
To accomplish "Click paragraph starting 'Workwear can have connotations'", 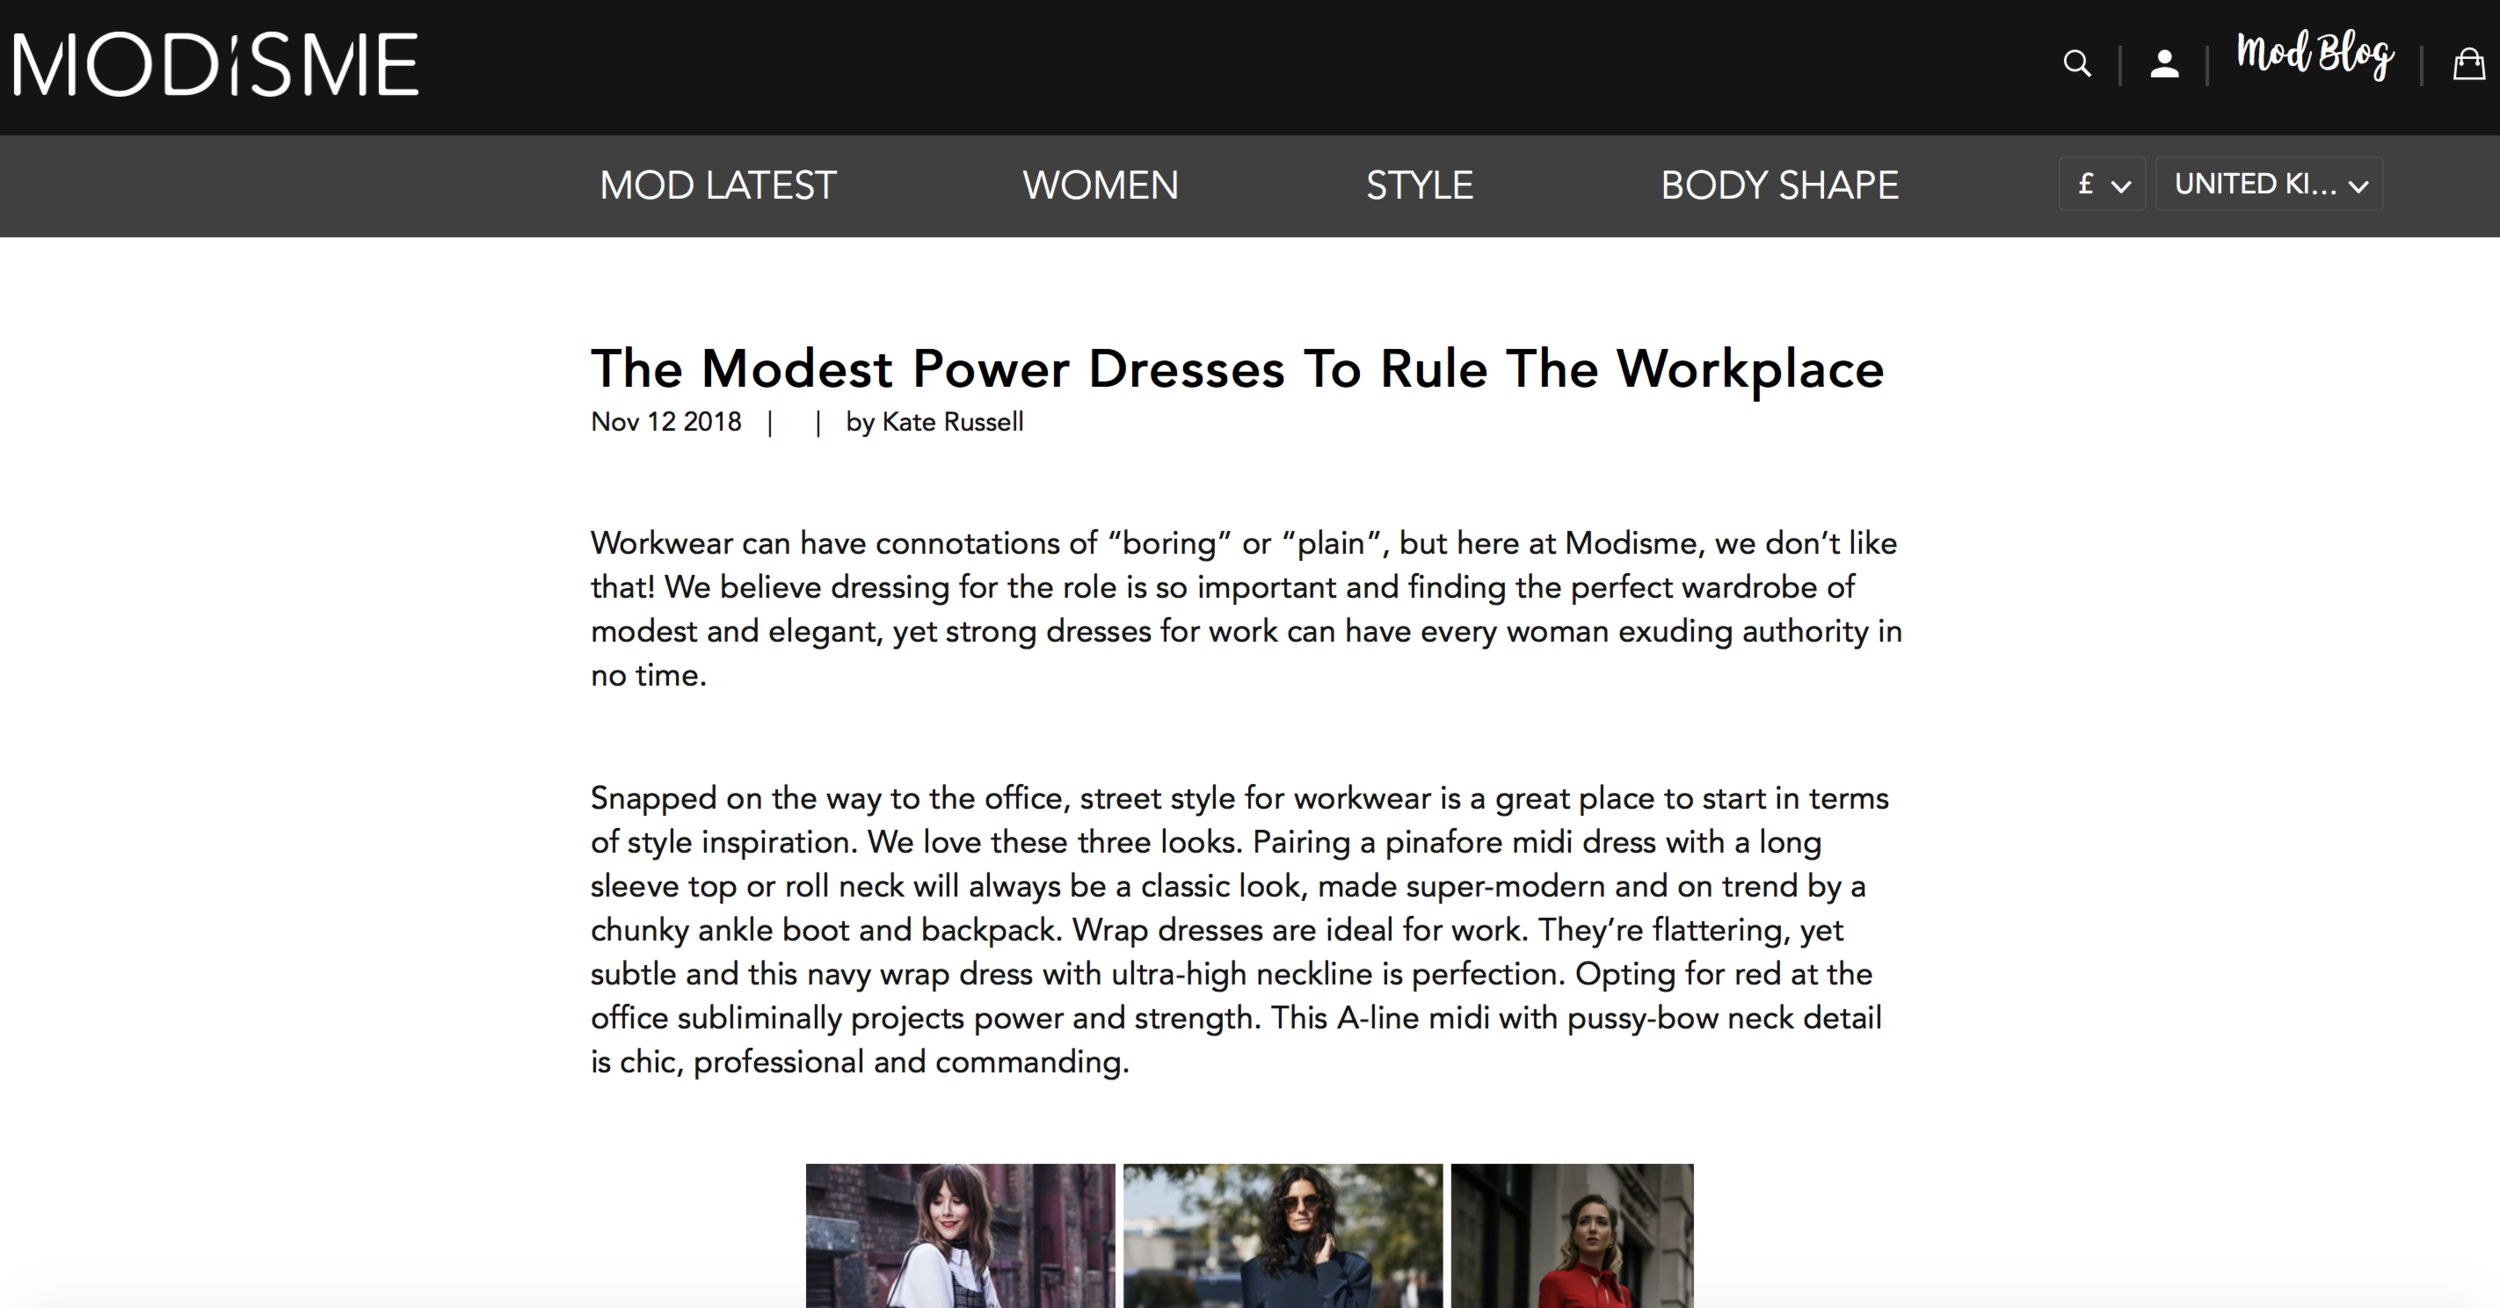I will pos(1246,609).
